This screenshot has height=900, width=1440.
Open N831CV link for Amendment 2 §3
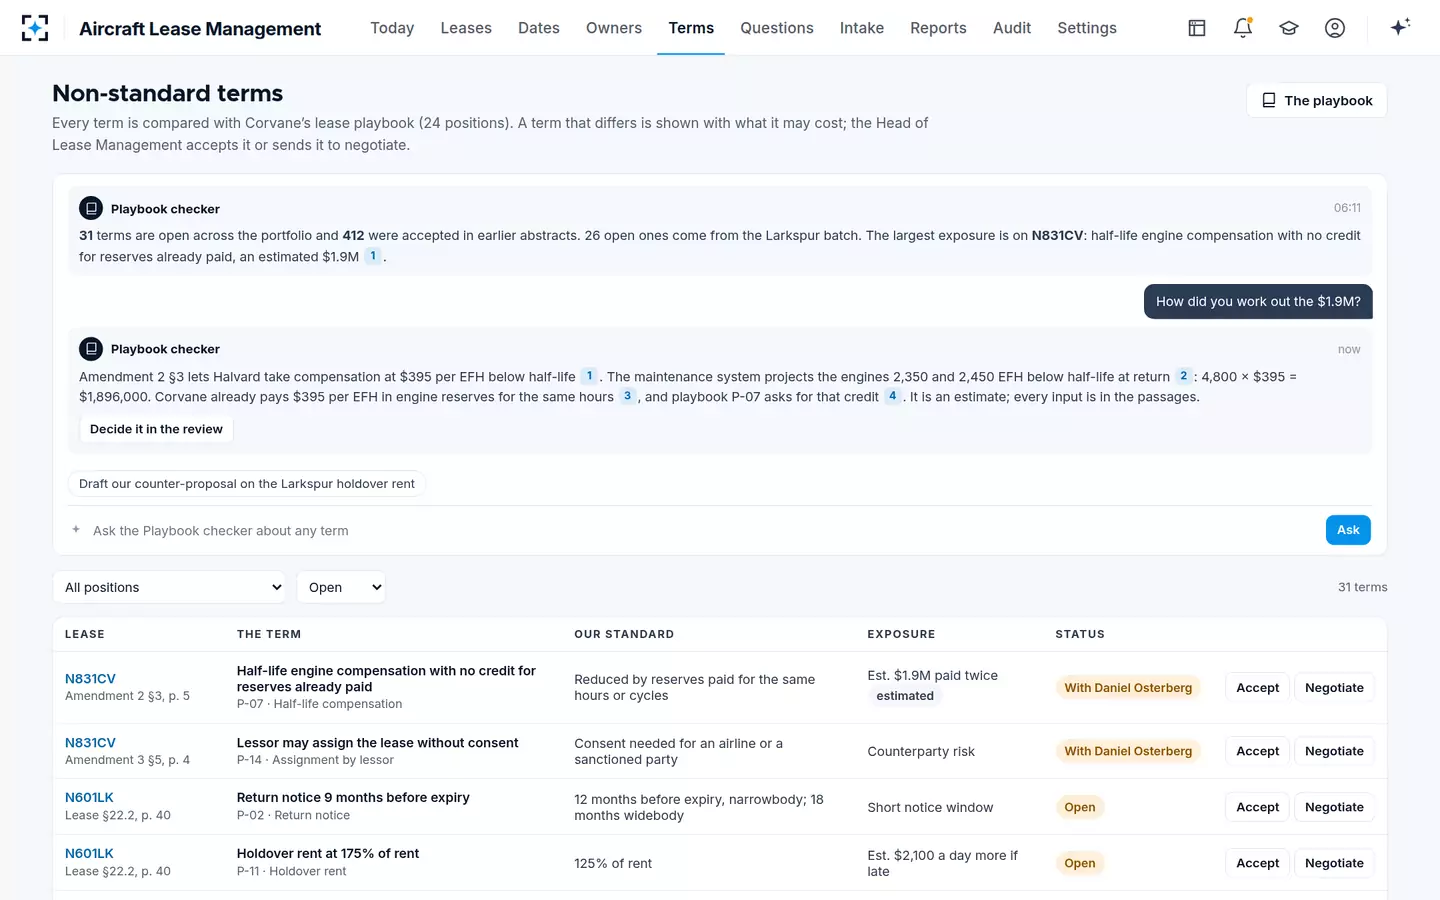pyautogui.click(x=90, y=679)
